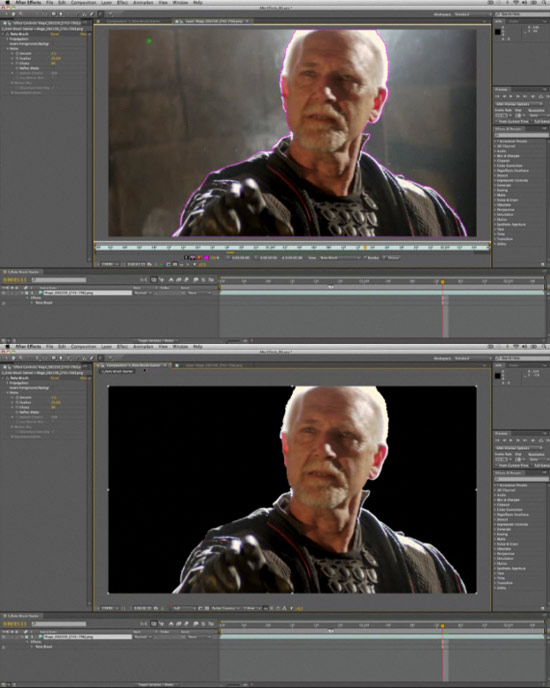This screenshot has height=688, width=550.
Task: Click timeline zoom slider at bottom of upper timeline
Action: 233,340
